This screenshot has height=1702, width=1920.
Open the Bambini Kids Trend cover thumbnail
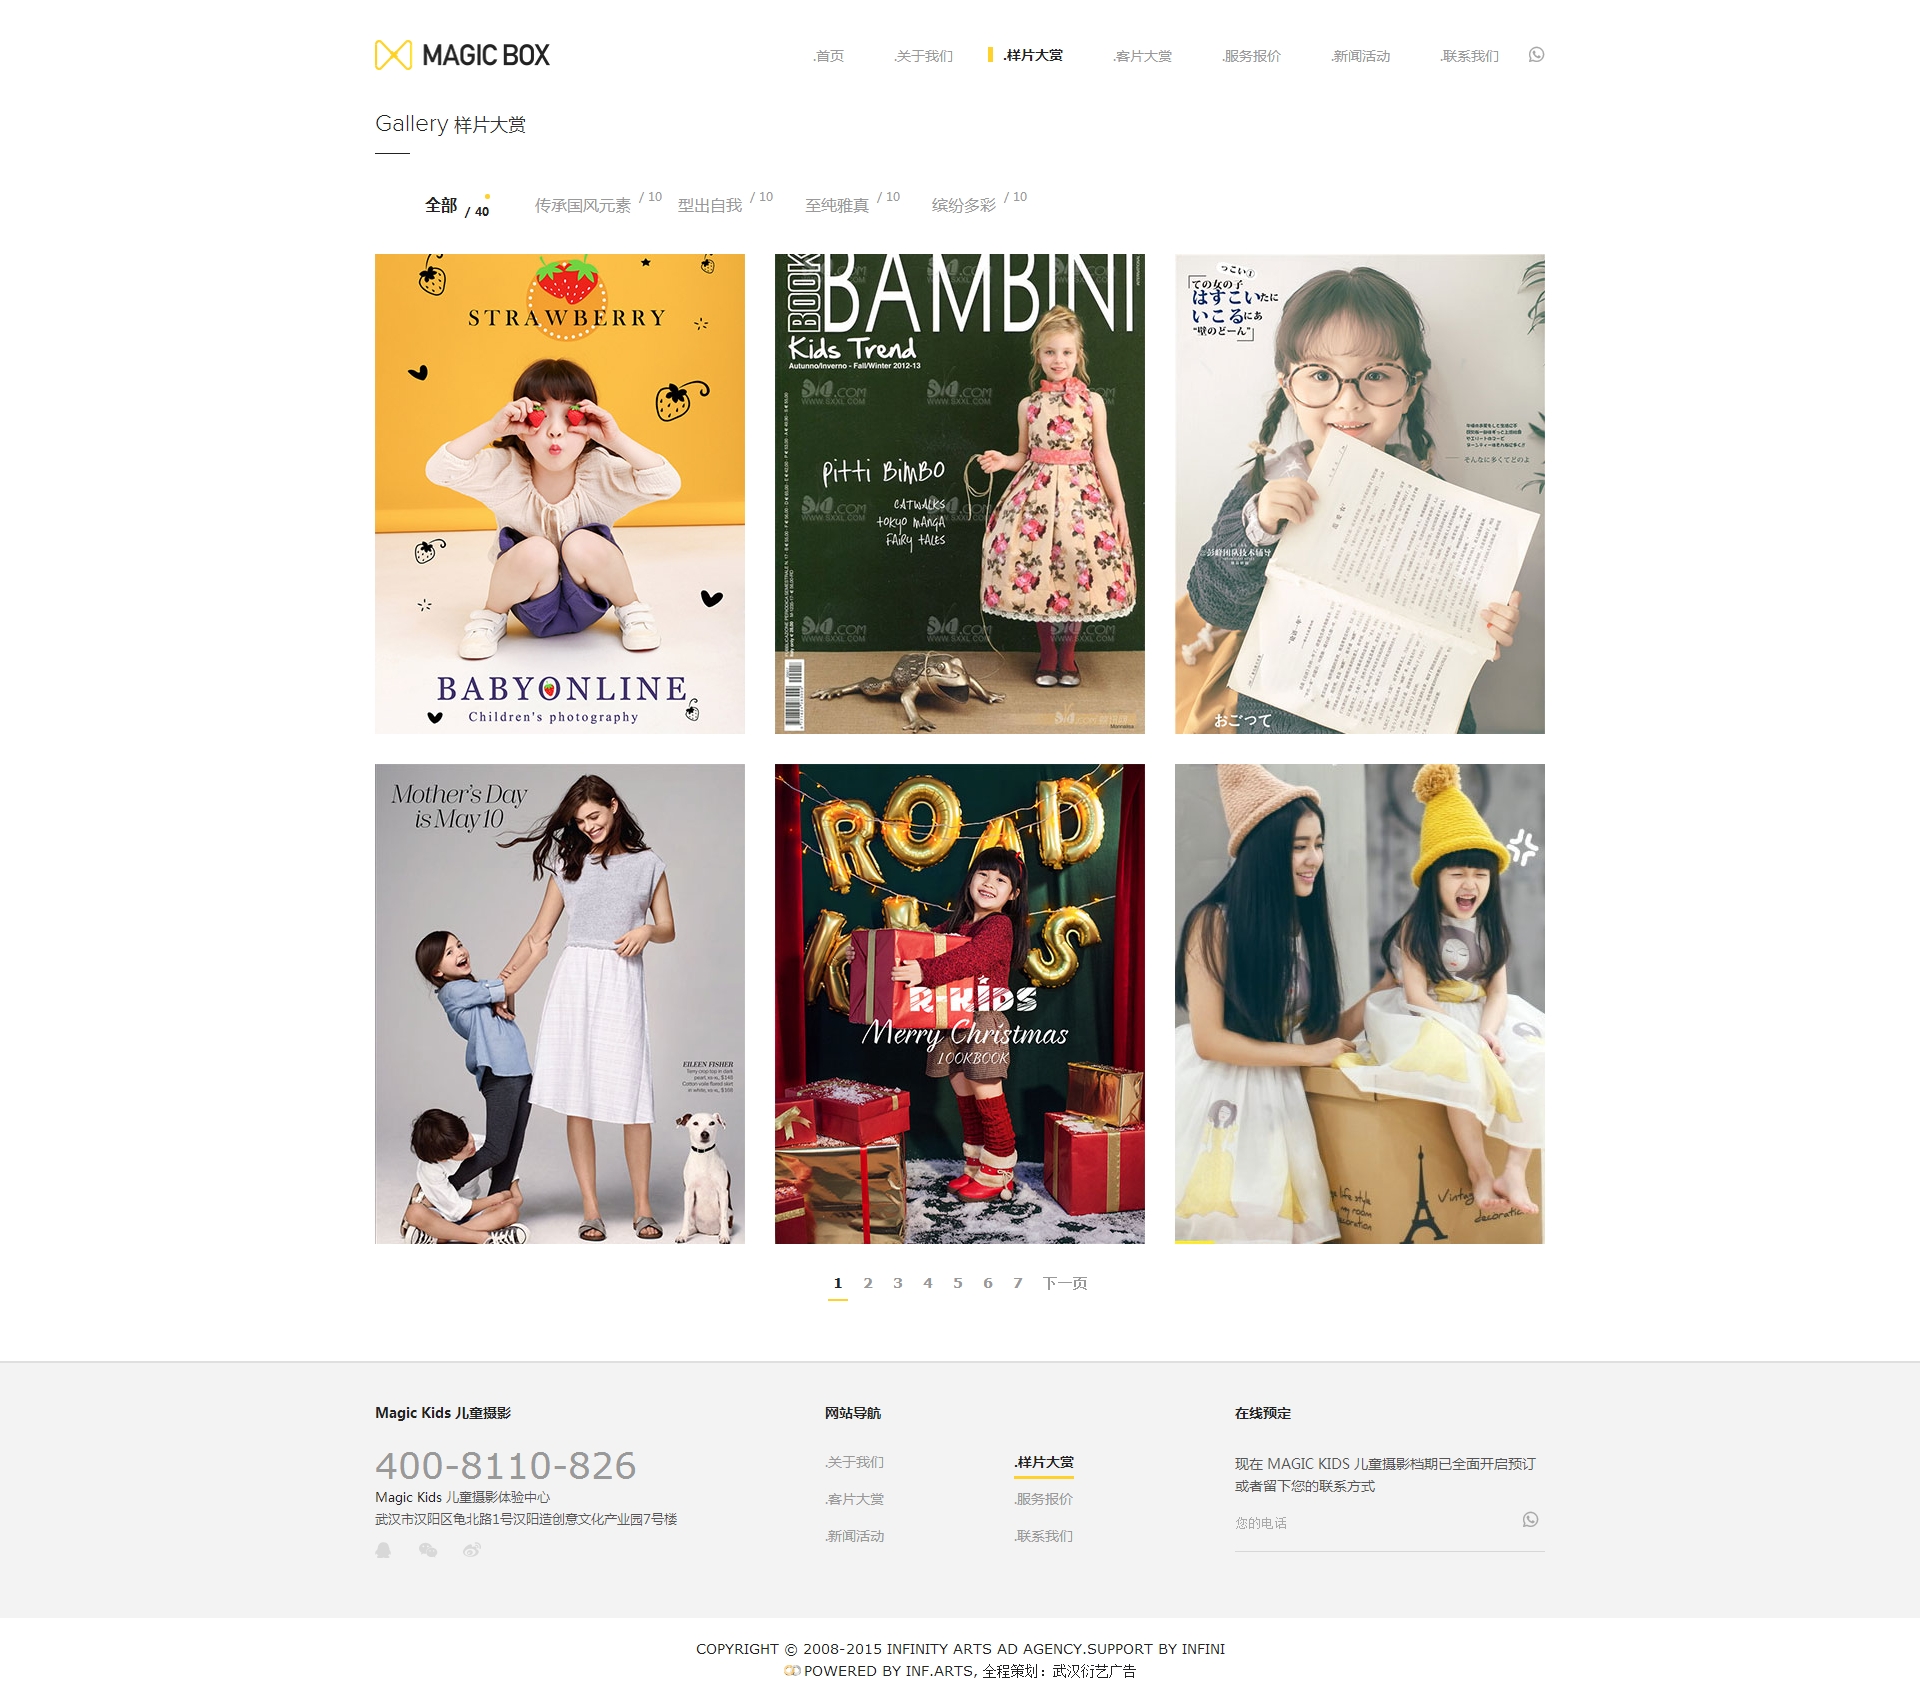click(960, 494)
